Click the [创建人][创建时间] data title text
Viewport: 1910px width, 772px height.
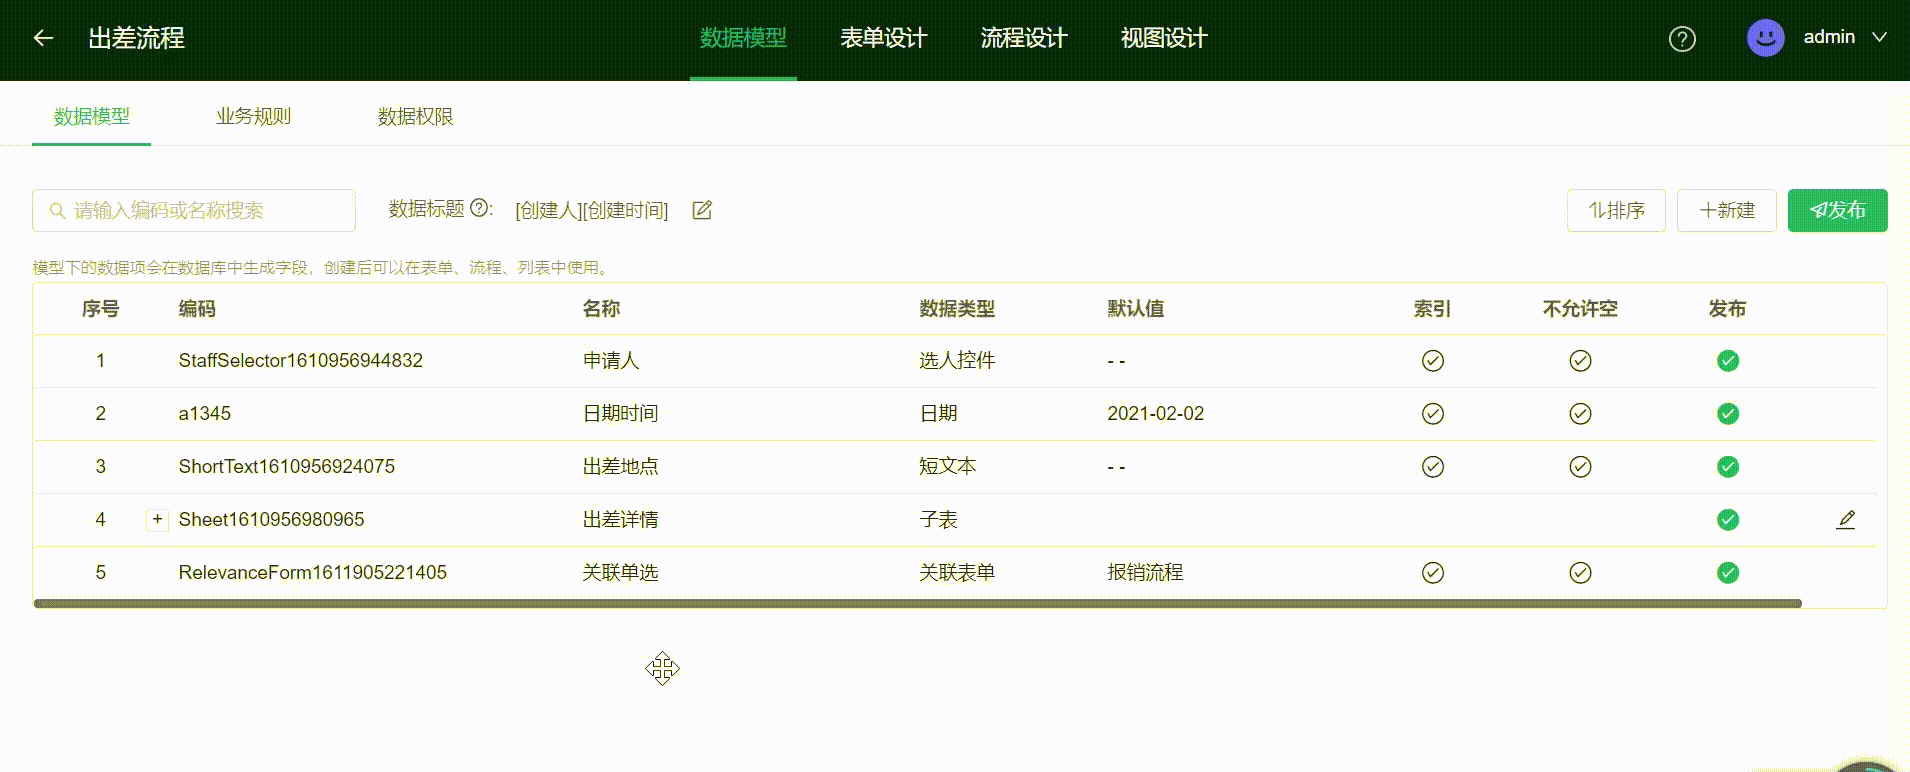point(591,210)
